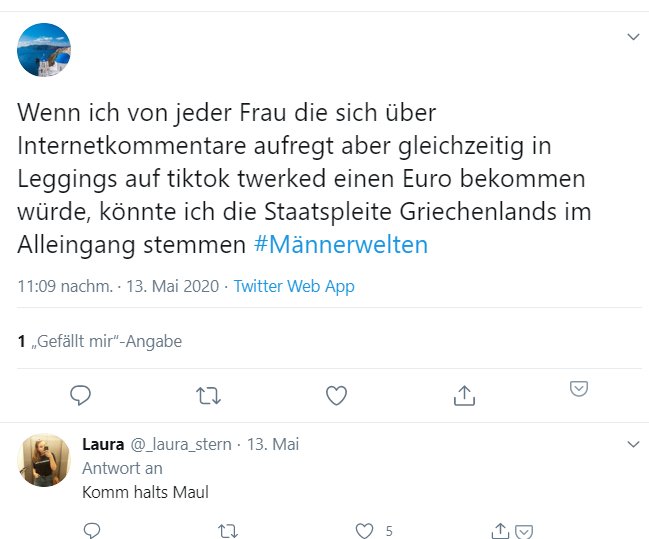Like the main tweet with the heart
Screen dimensions: 649x539
pyautogui.click(x=336, y=396)
